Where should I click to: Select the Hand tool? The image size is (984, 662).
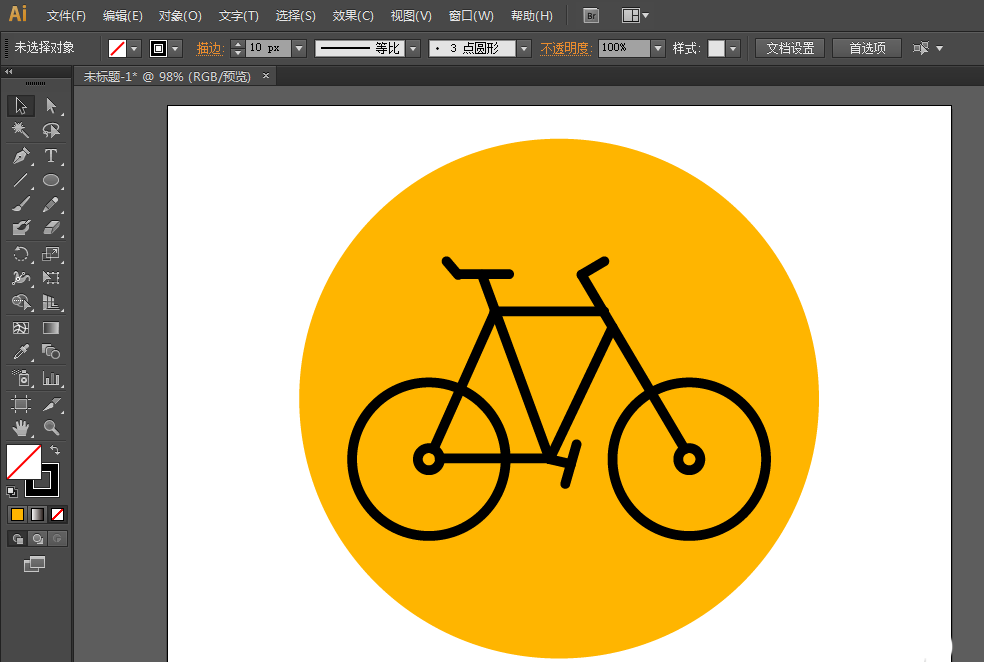21,428
